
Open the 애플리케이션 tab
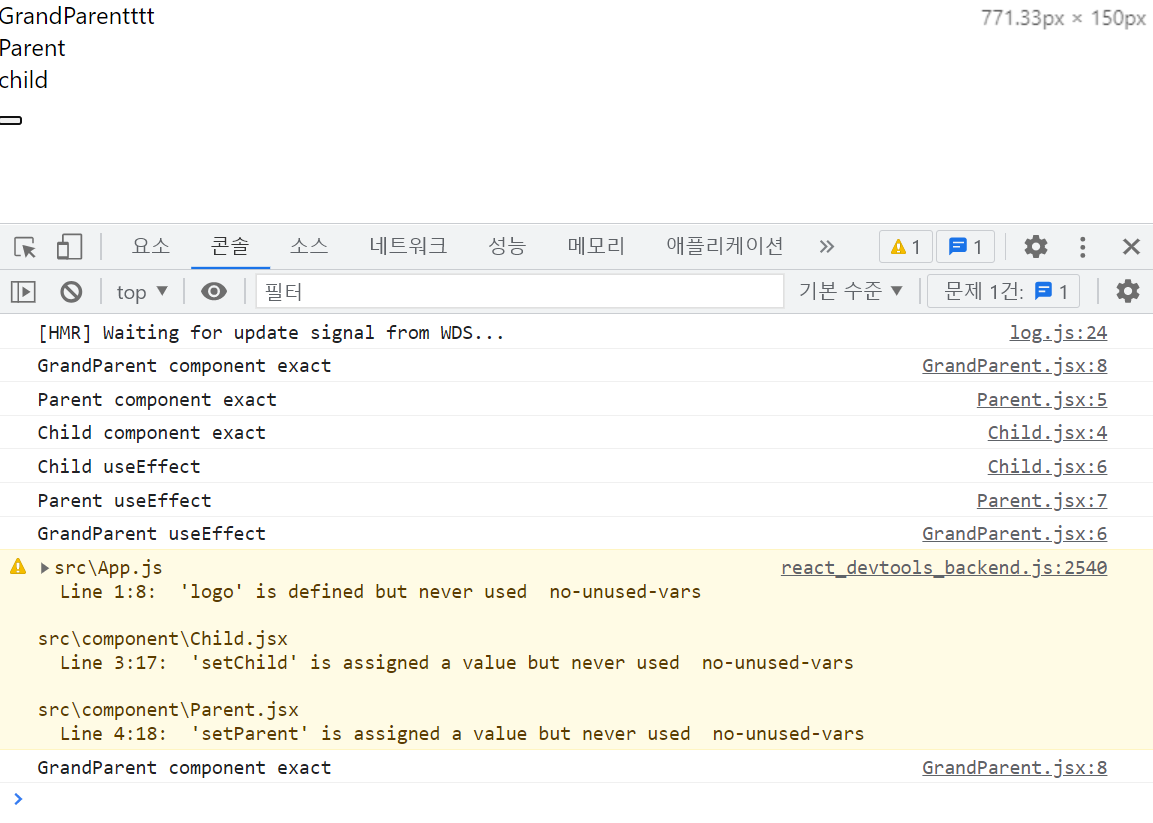coord(725,246)
